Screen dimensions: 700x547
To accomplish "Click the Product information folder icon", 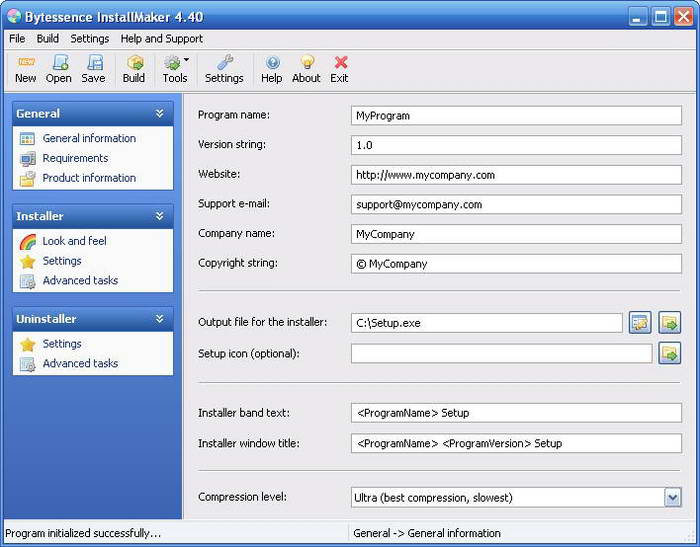I will coord(27,178).
